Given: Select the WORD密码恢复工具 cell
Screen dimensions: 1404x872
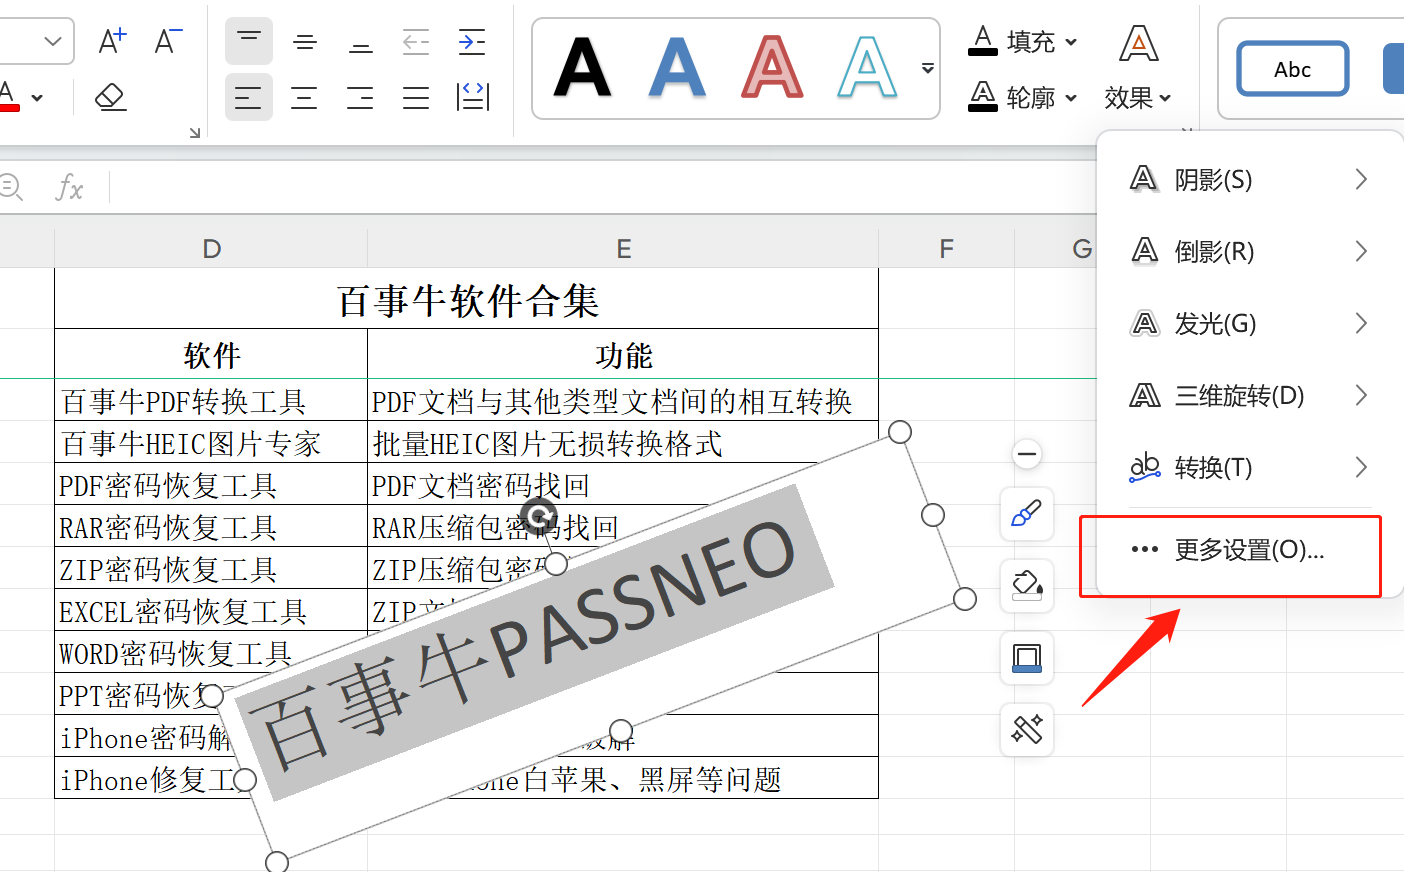Looking at the screenshot, I should pyautogui.click(x=211, y=652).
